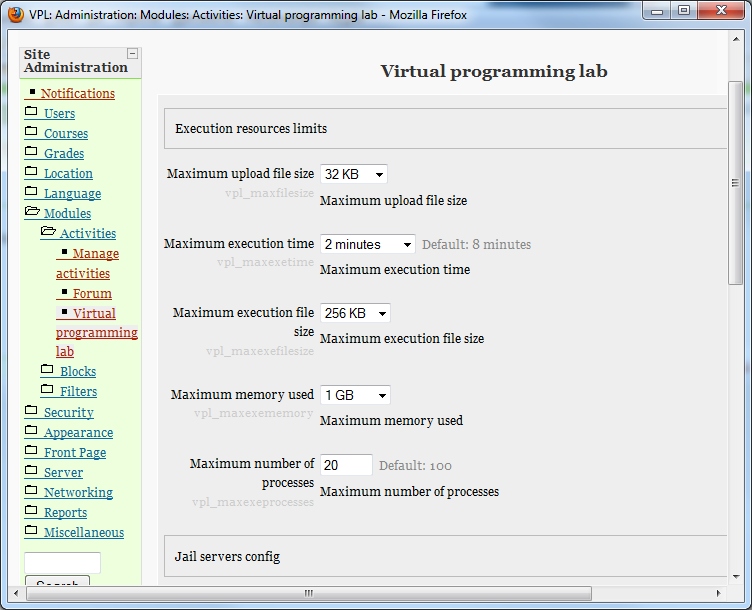Image resolution: width=752 pixels, height=610 pixels.
Task: Open the Activities subsection link
Action: point(88,234)
